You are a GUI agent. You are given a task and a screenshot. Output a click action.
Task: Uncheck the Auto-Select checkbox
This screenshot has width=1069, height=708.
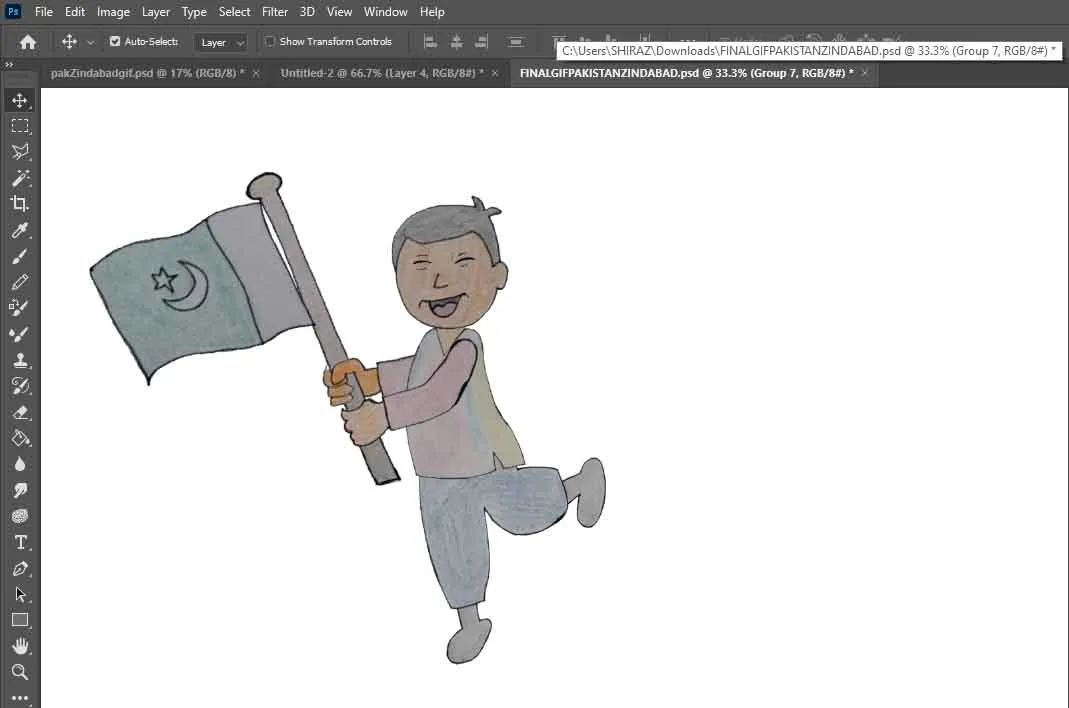point(115,42)
